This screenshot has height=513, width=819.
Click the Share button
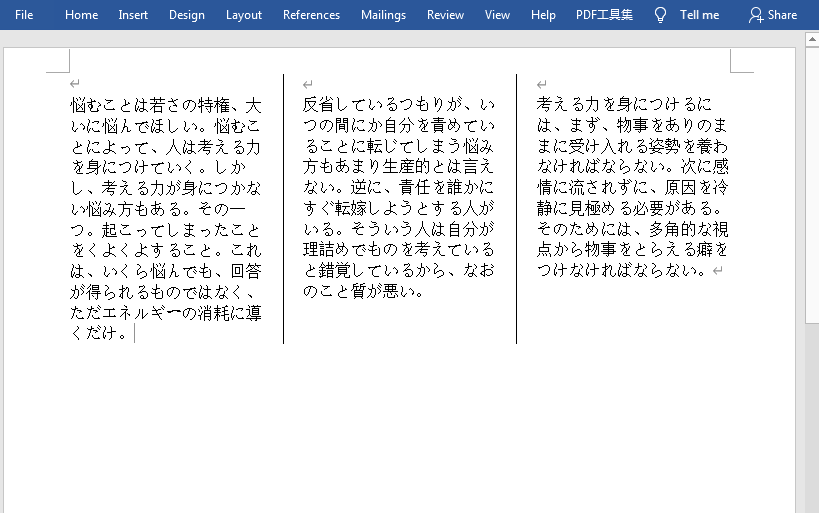click(x=773, y=15)
